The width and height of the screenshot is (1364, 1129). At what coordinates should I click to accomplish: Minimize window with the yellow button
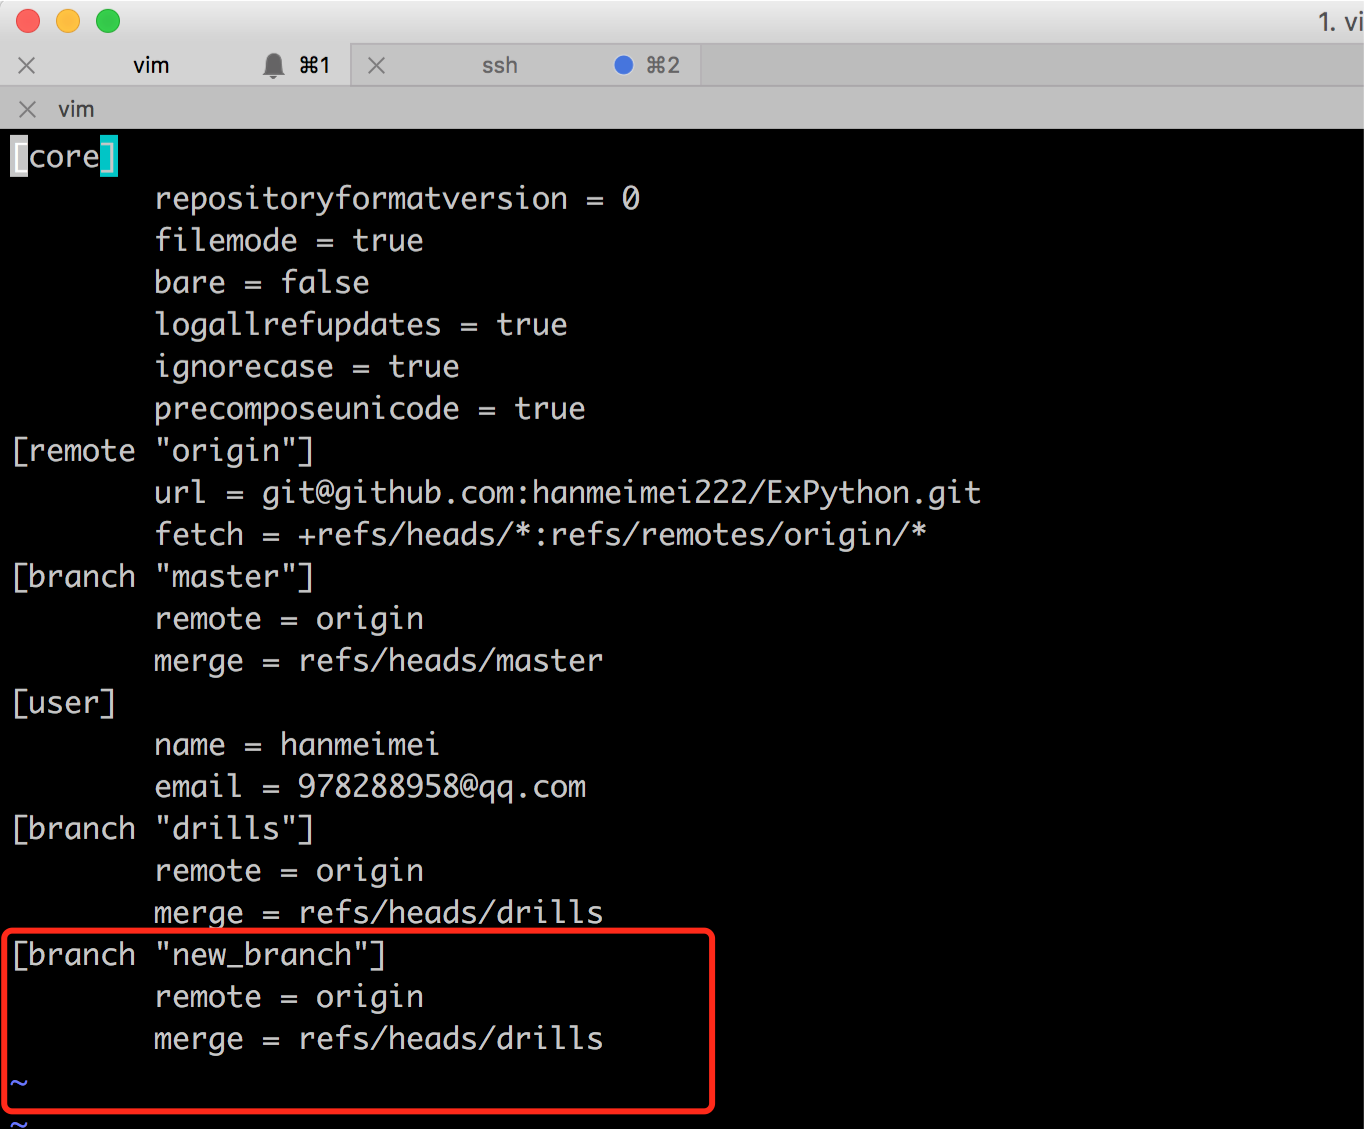tap(68, 21)
